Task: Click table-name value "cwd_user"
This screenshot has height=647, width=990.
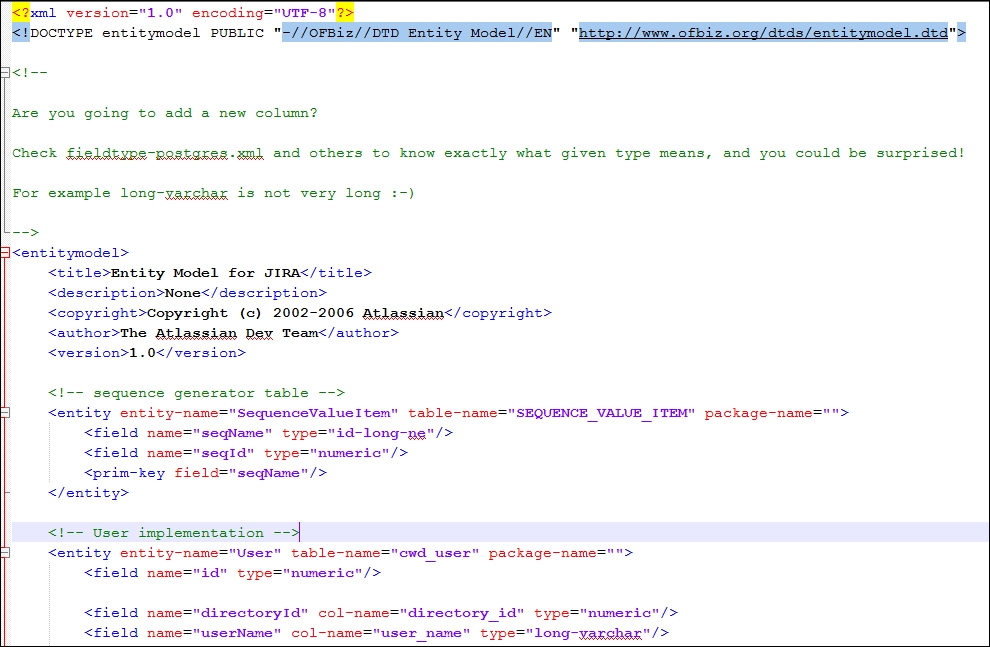Action: pos(435,553)
